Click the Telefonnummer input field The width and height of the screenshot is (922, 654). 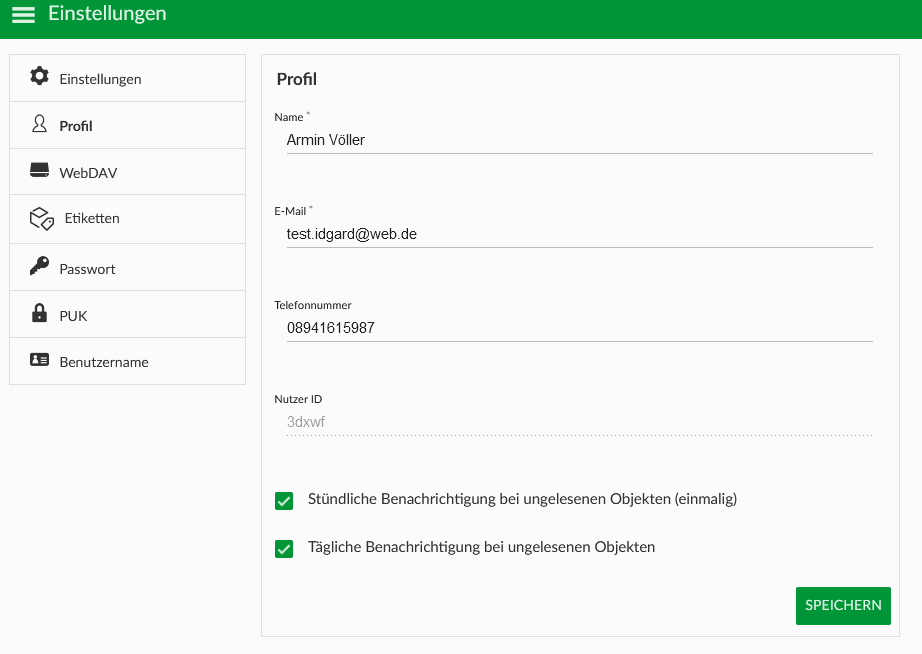tap(580, 328)
